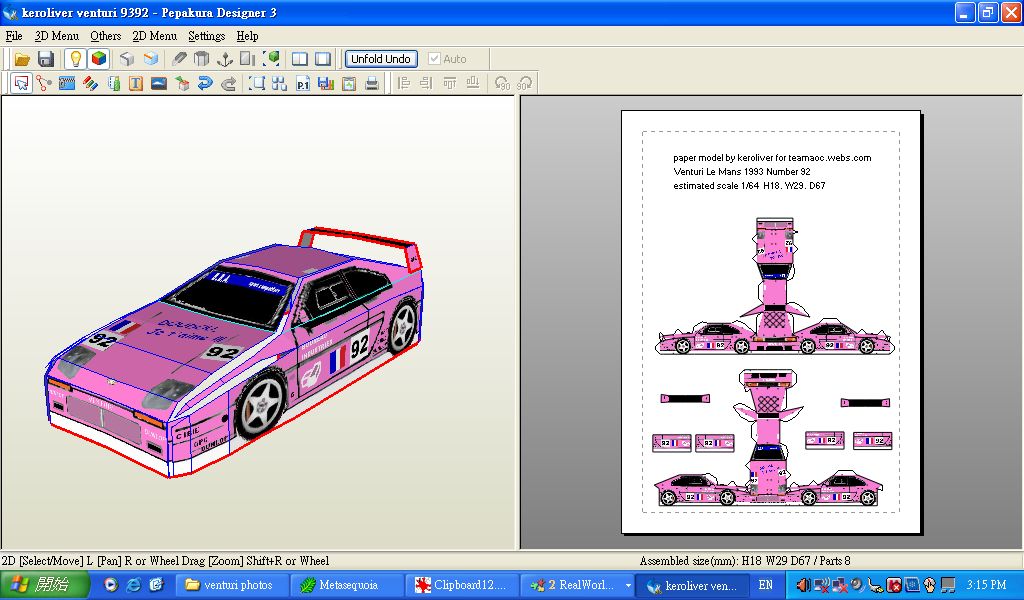Viewport: 1024px width, 600px height.
Task: Open the Others menu
Action: tap(105, 36)
